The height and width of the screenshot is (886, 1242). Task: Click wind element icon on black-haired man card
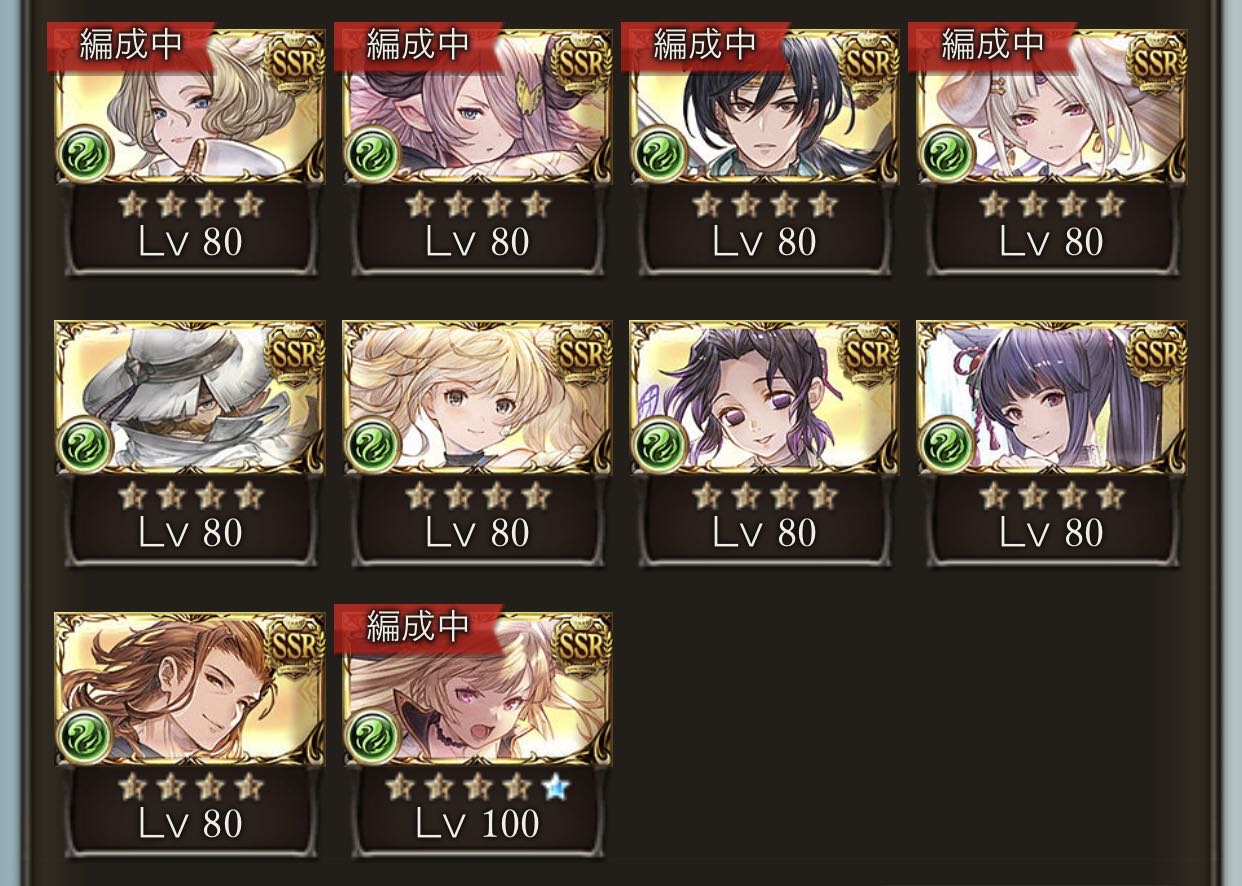click(x=659, y=153)
